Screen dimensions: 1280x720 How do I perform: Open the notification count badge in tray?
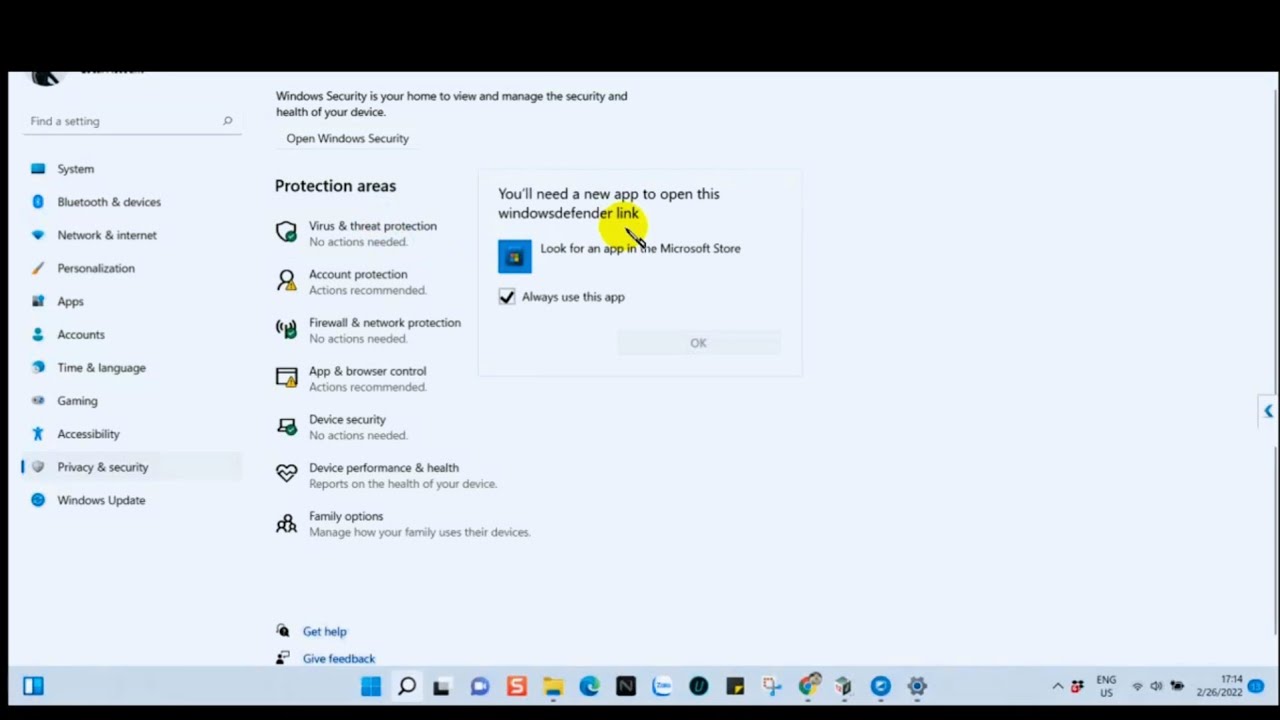(1256, 687)
